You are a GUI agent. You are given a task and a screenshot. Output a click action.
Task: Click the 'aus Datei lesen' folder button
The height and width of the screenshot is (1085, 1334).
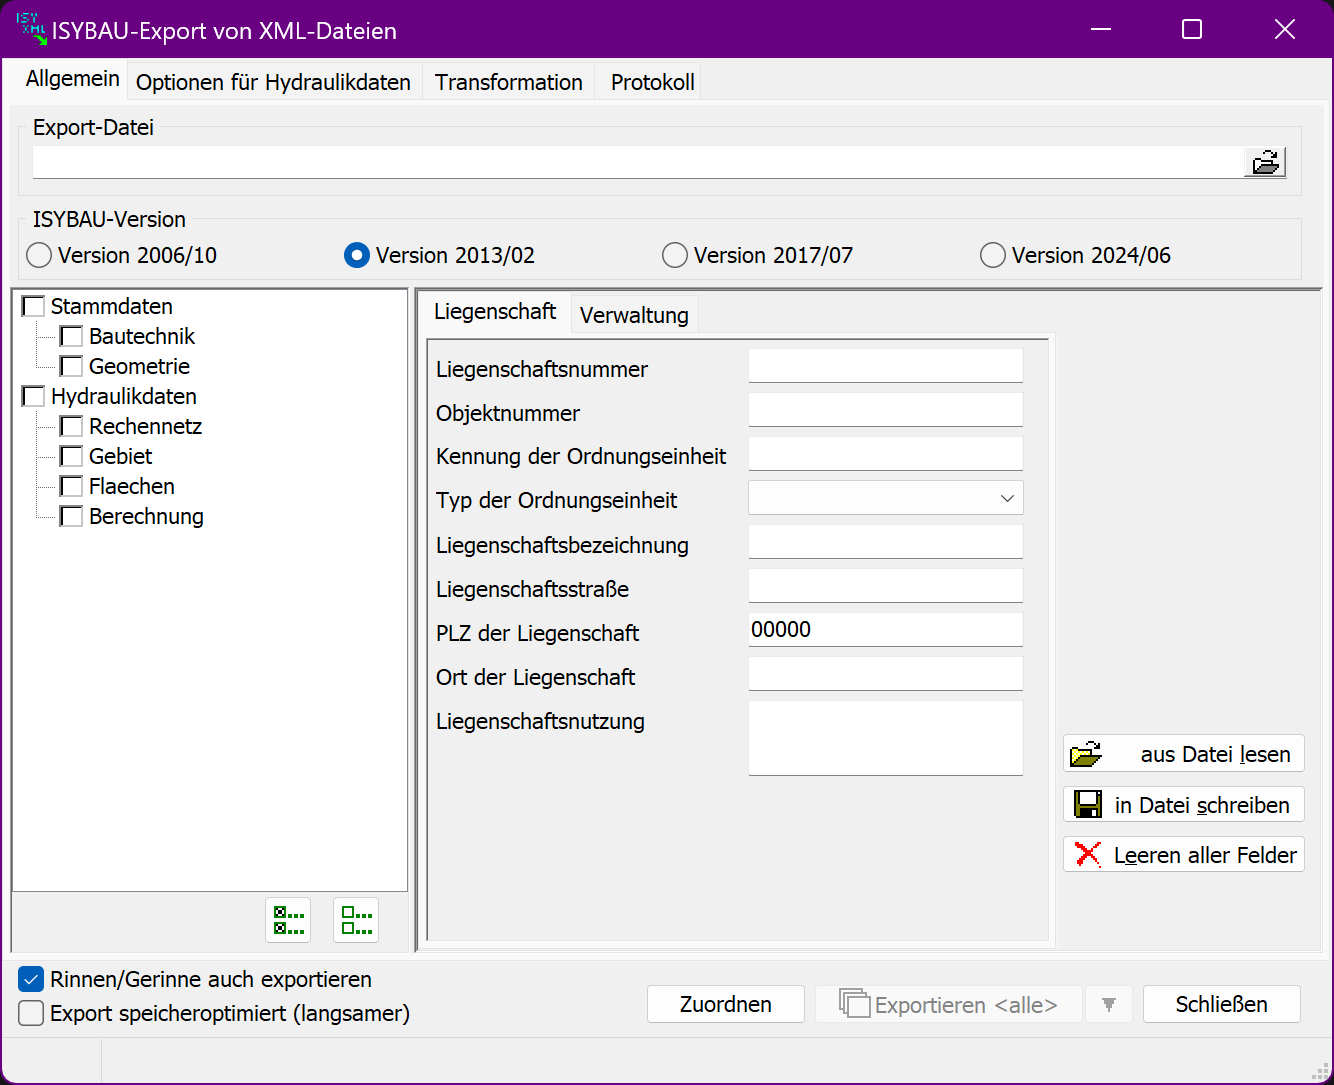(x=1183, y=754)
